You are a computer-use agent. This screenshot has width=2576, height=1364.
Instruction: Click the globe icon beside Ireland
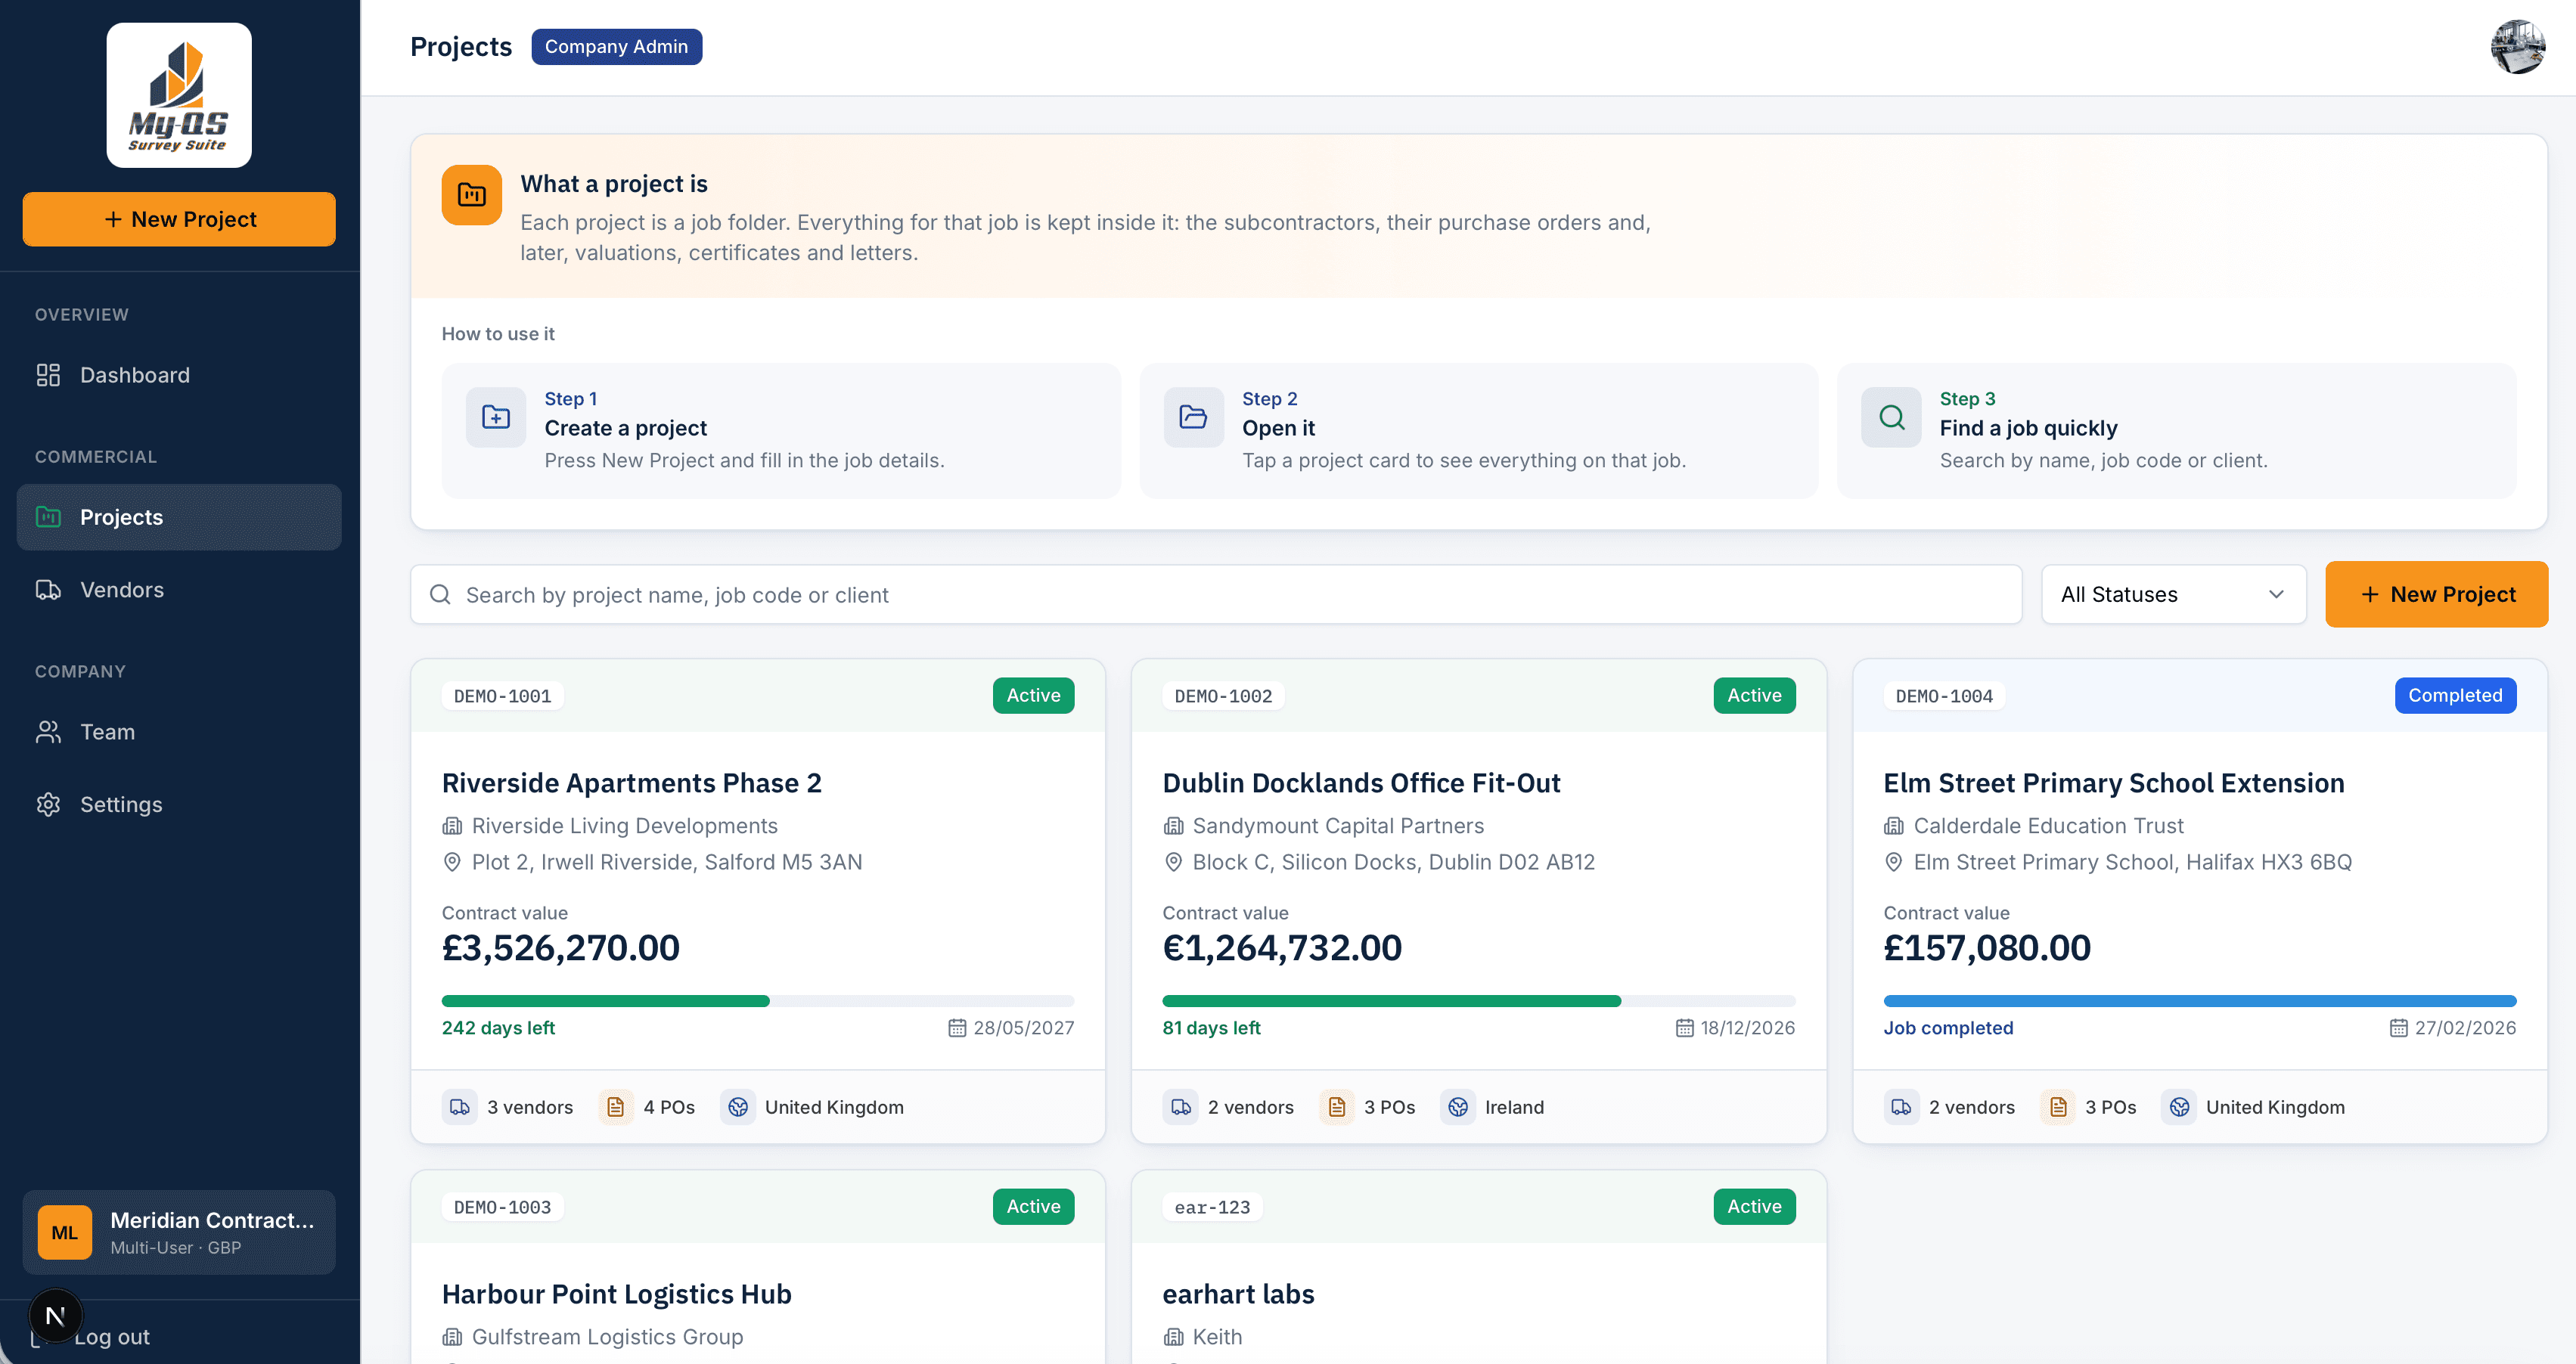pos(1458,1107)
